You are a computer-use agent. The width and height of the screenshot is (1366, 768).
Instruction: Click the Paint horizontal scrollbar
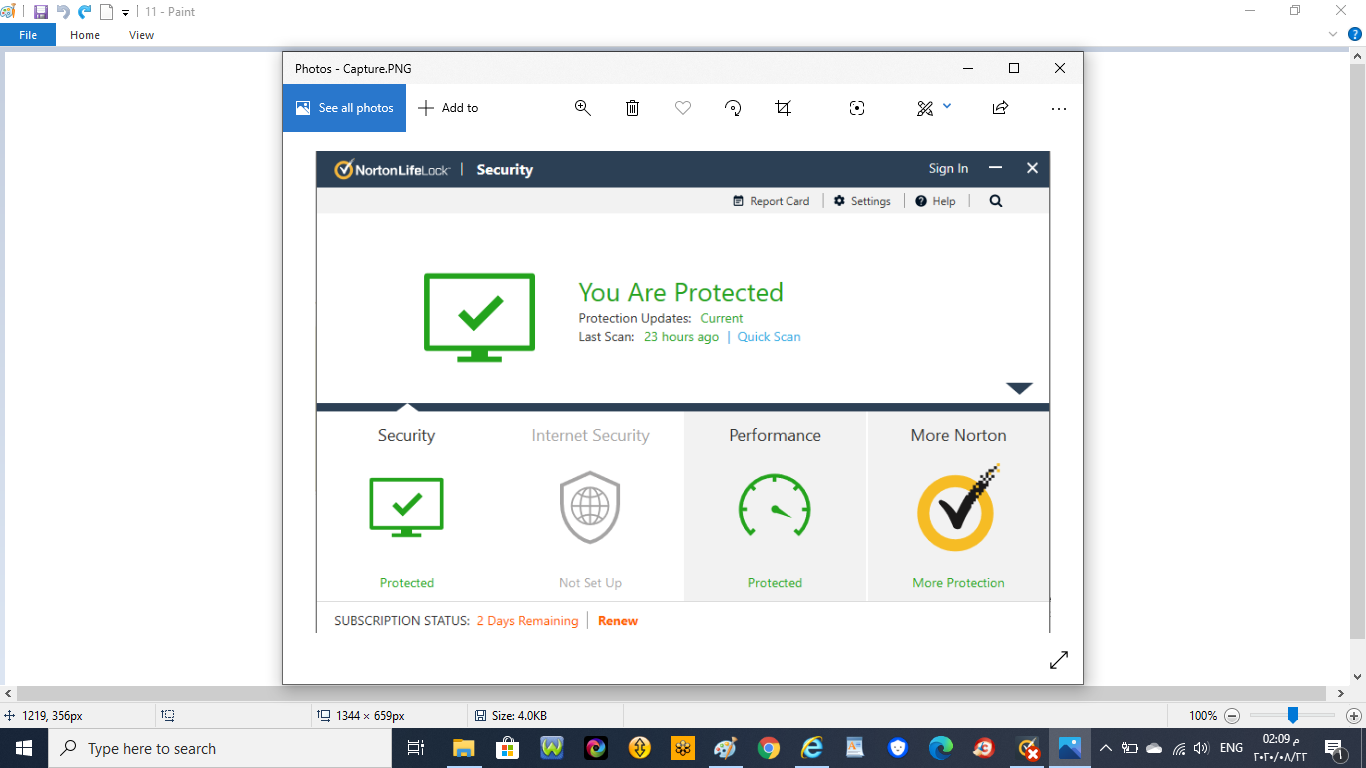pos(674,693)
